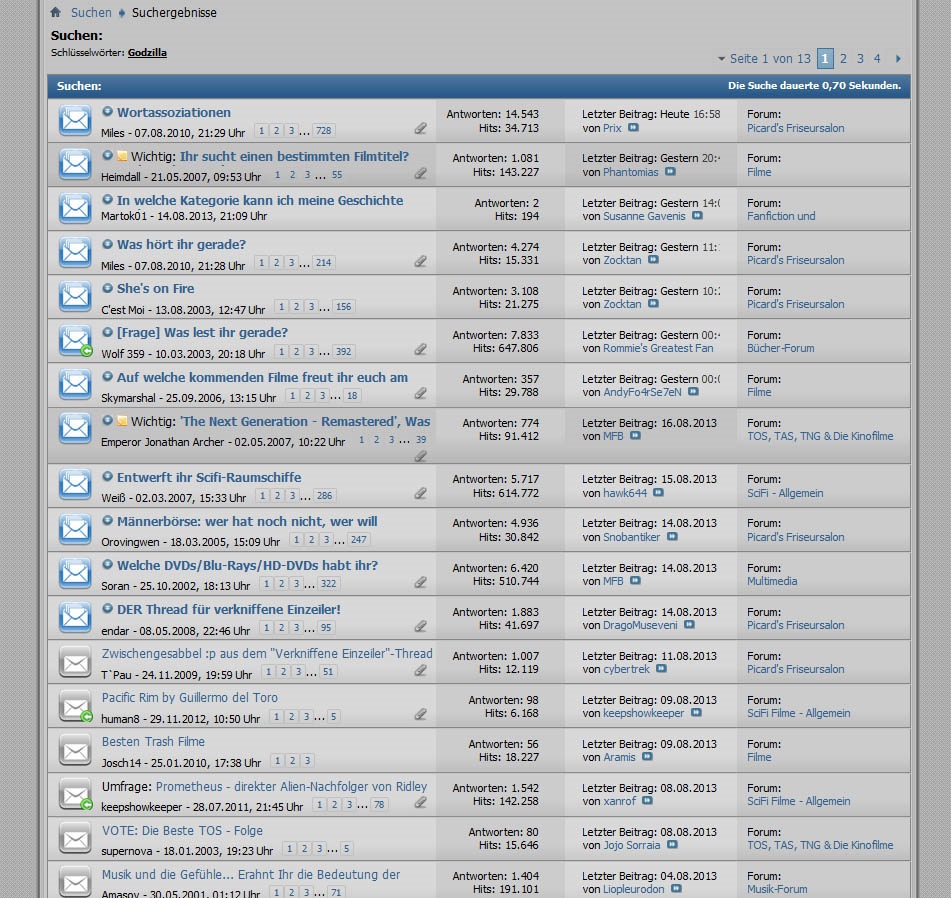The width and height of the screenshot is (951, 898).
Task: Click the attachment paperclip for Was hört ihr gerade?
Action: 421,261
